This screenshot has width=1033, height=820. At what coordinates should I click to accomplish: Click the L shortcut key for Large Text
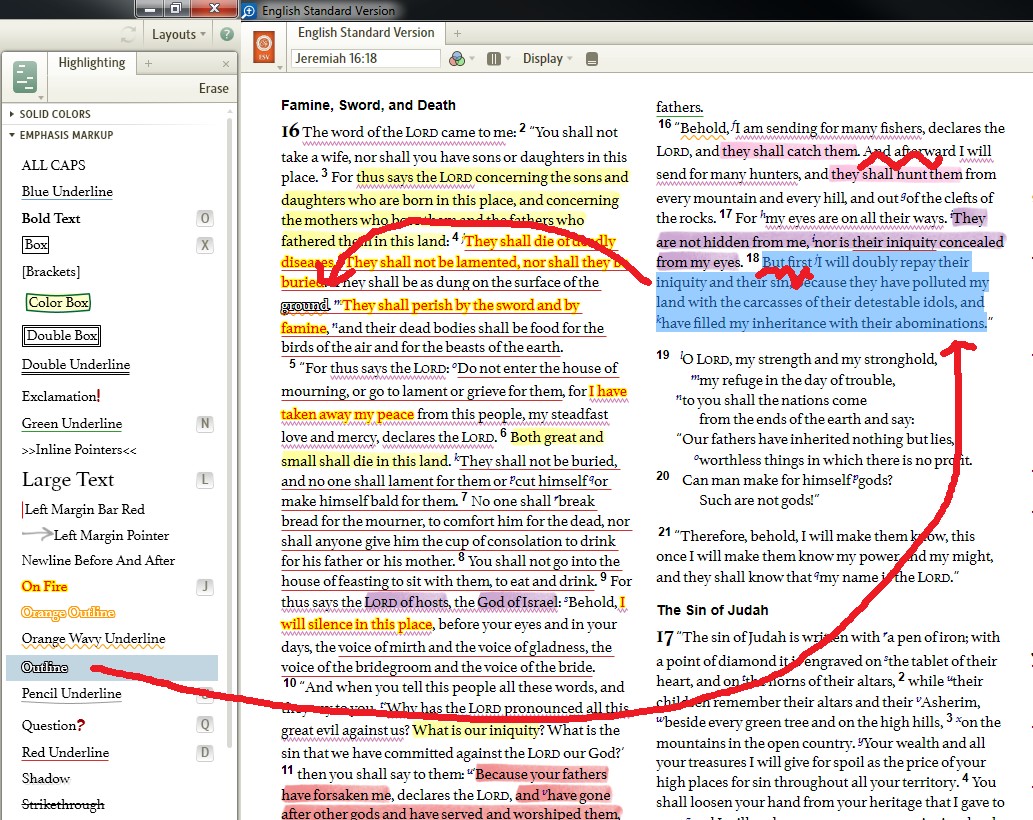pyautogui.click(x=205, y=480)
